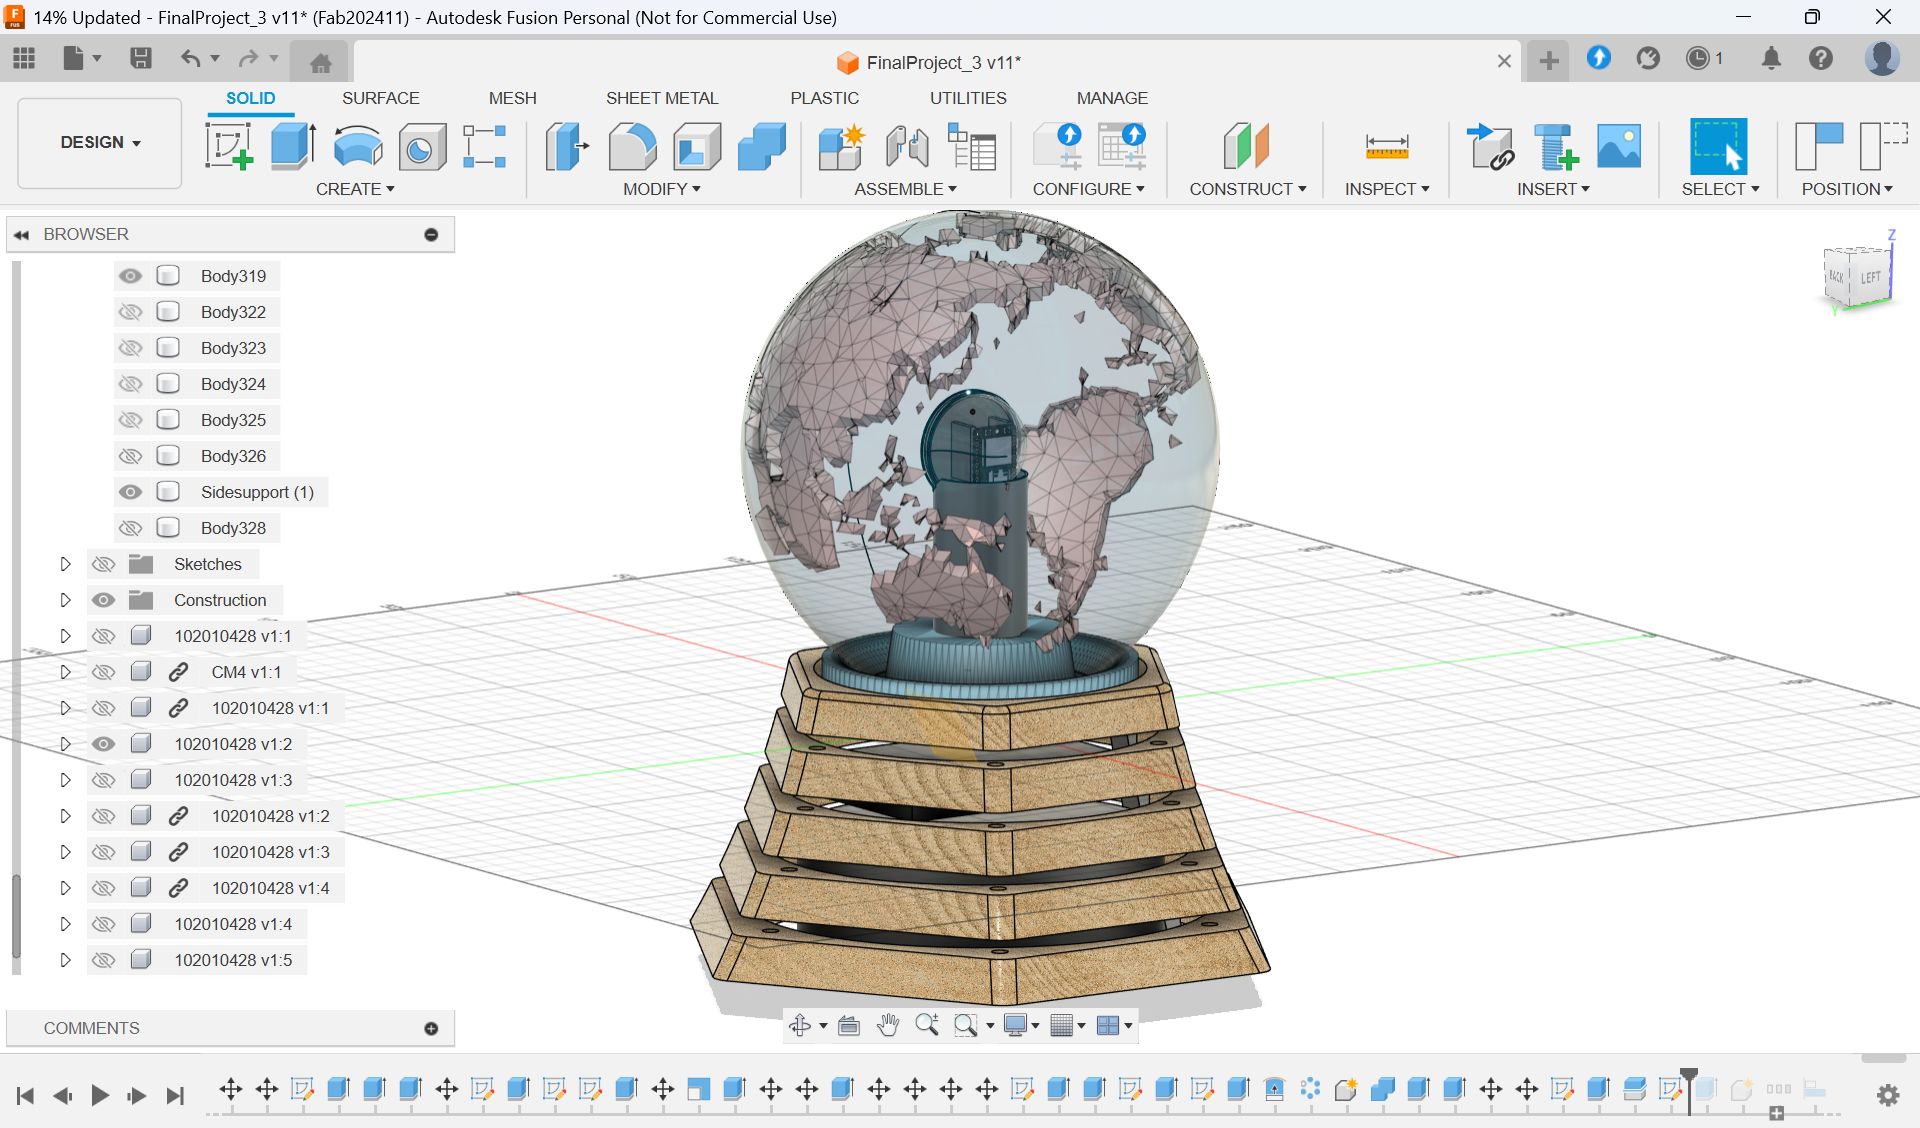Image resolution: width=1920 pixels, height=1128 pixels.
Task: Click the Insert Derive icon
Action: [x=1490, y=146]
